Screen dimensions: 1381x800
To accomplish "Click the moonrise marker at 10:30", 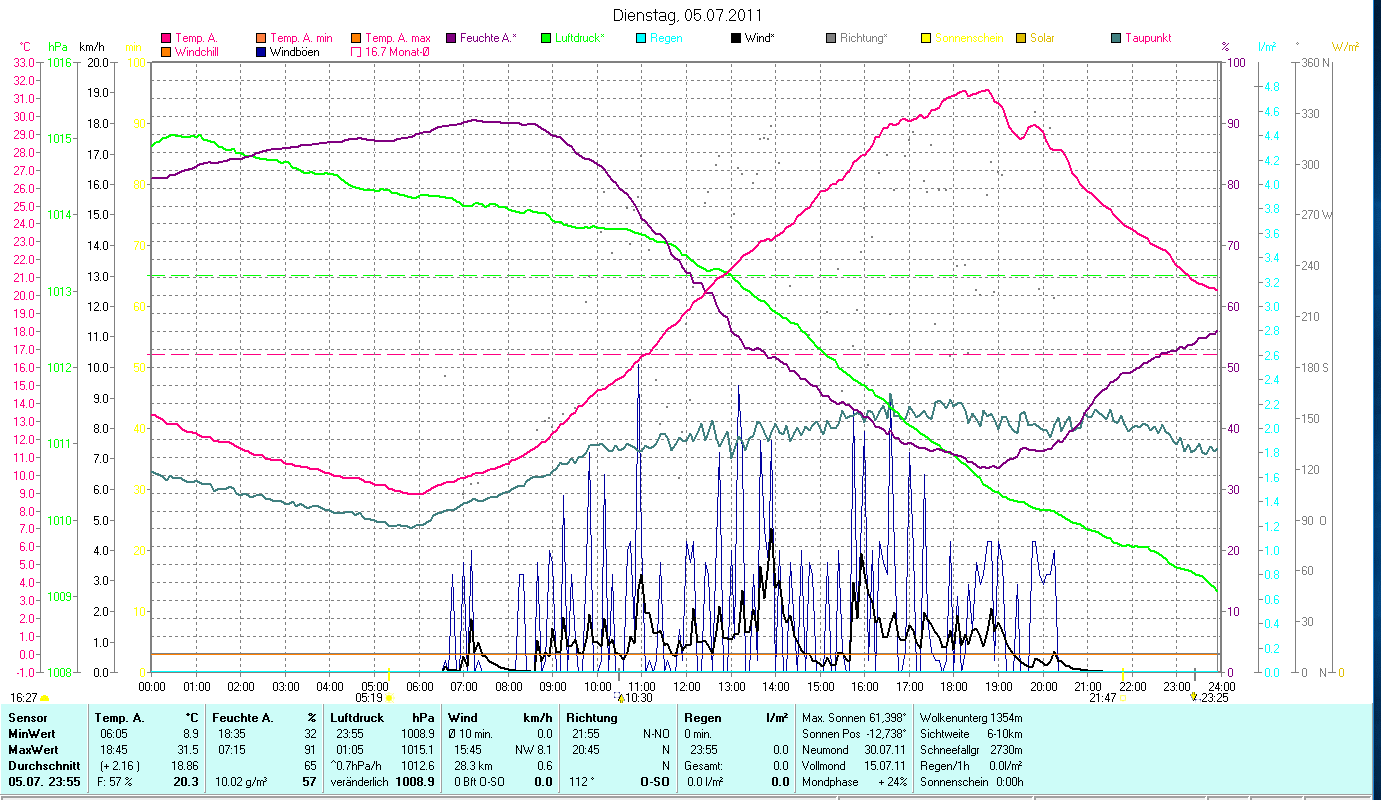I will coord(619,698).
